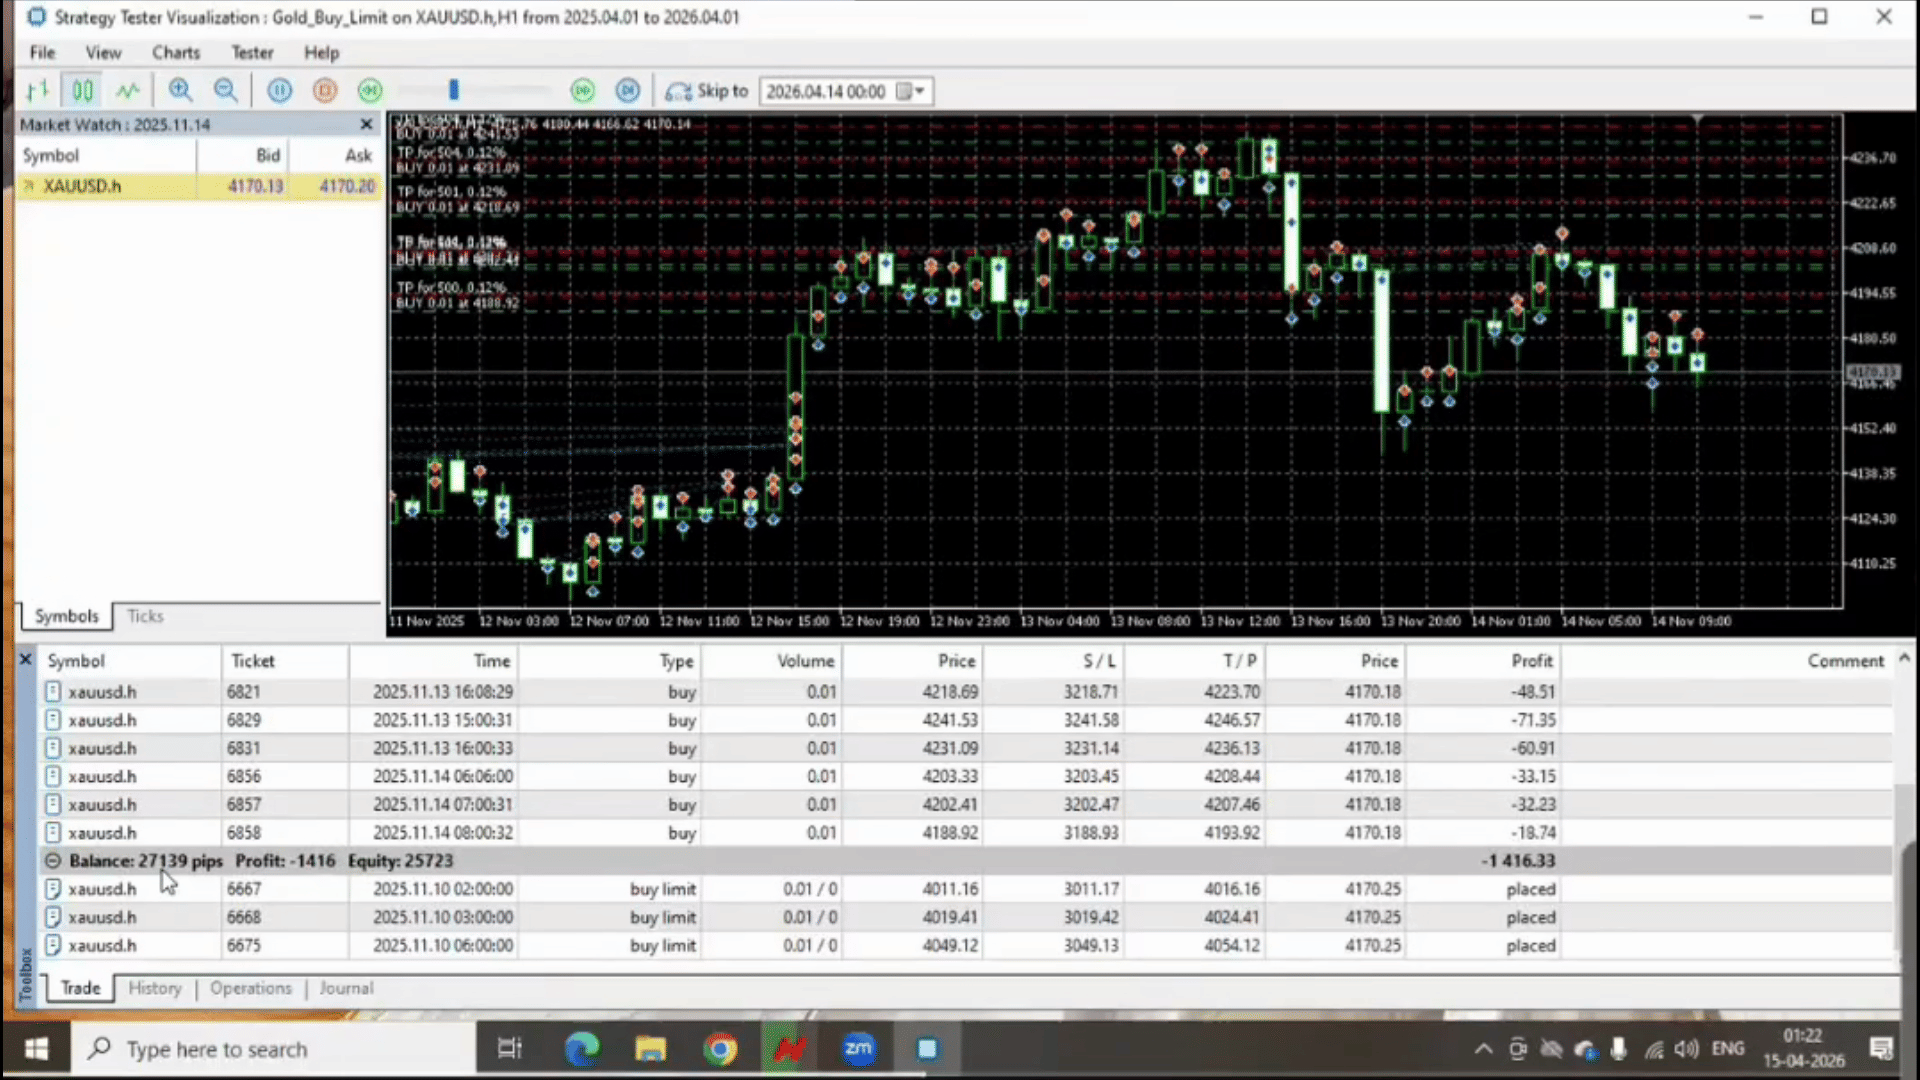Sort trades by Time column
1920x1080 pixels.
tap(433, 661)
